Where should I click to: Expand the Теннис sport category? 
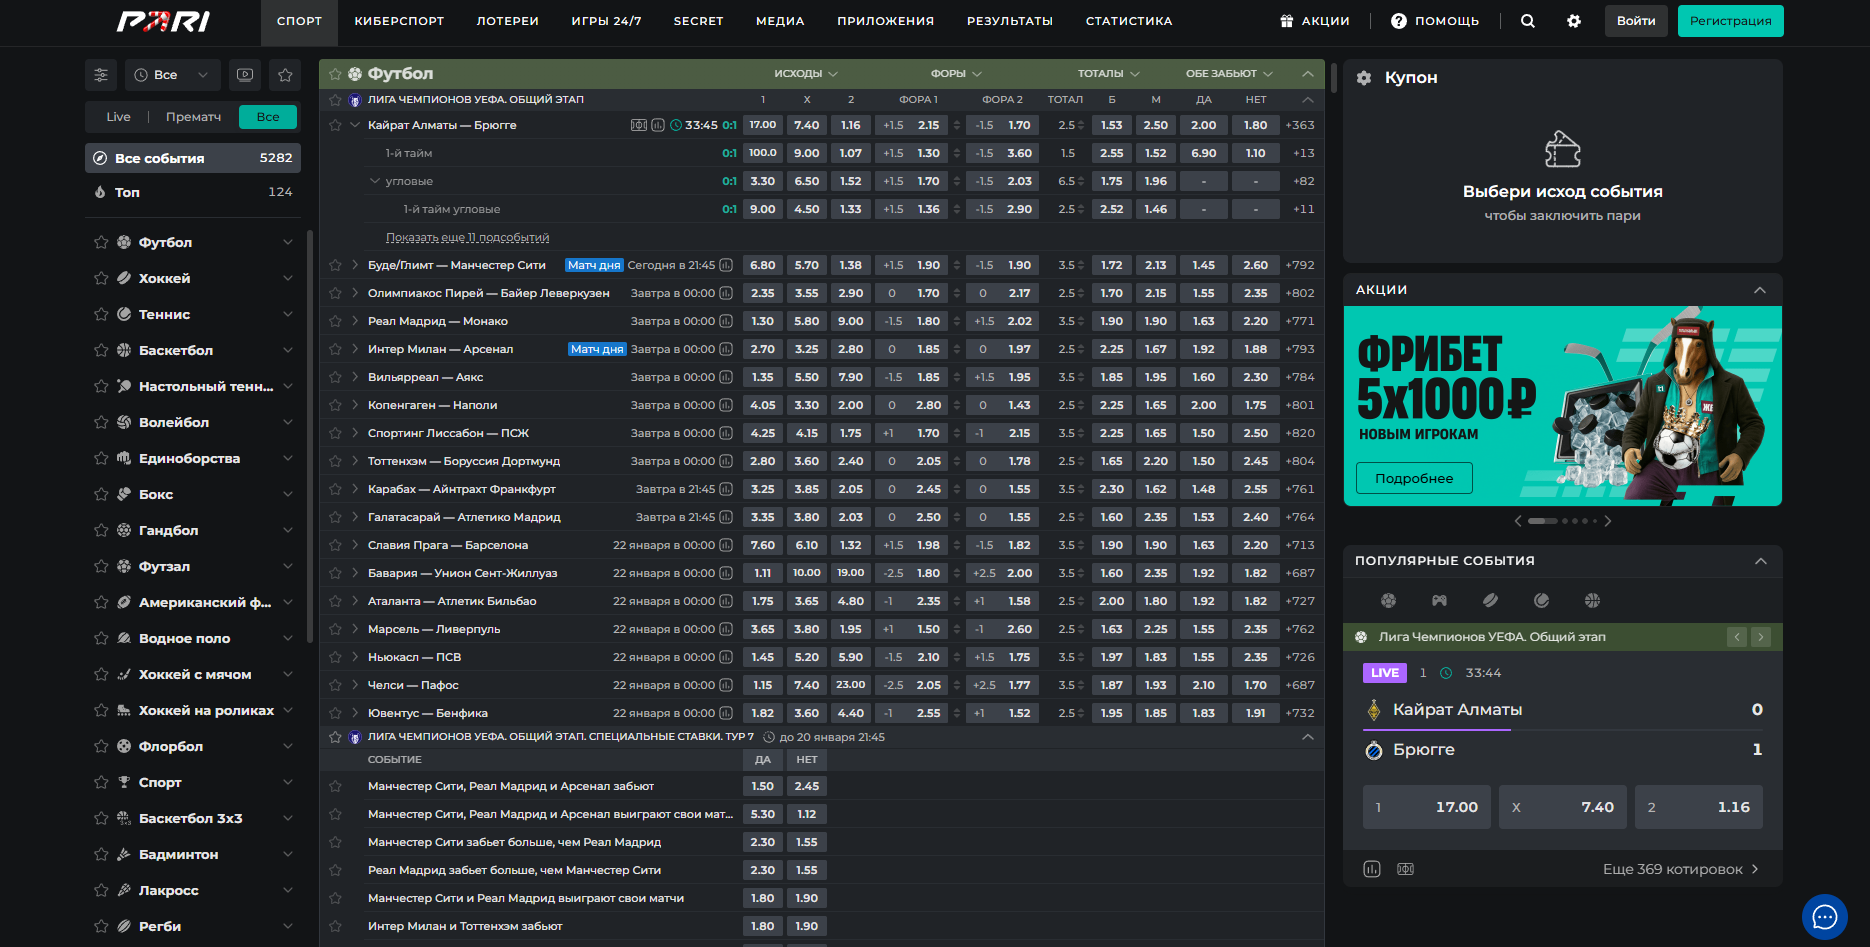click(x=287, y=315)
